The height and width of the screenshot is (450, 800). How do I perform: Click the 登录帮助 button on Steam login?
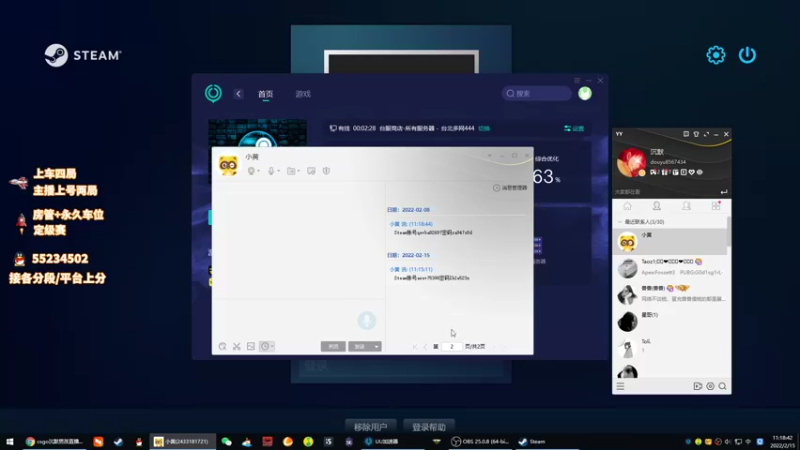point(429,427)
